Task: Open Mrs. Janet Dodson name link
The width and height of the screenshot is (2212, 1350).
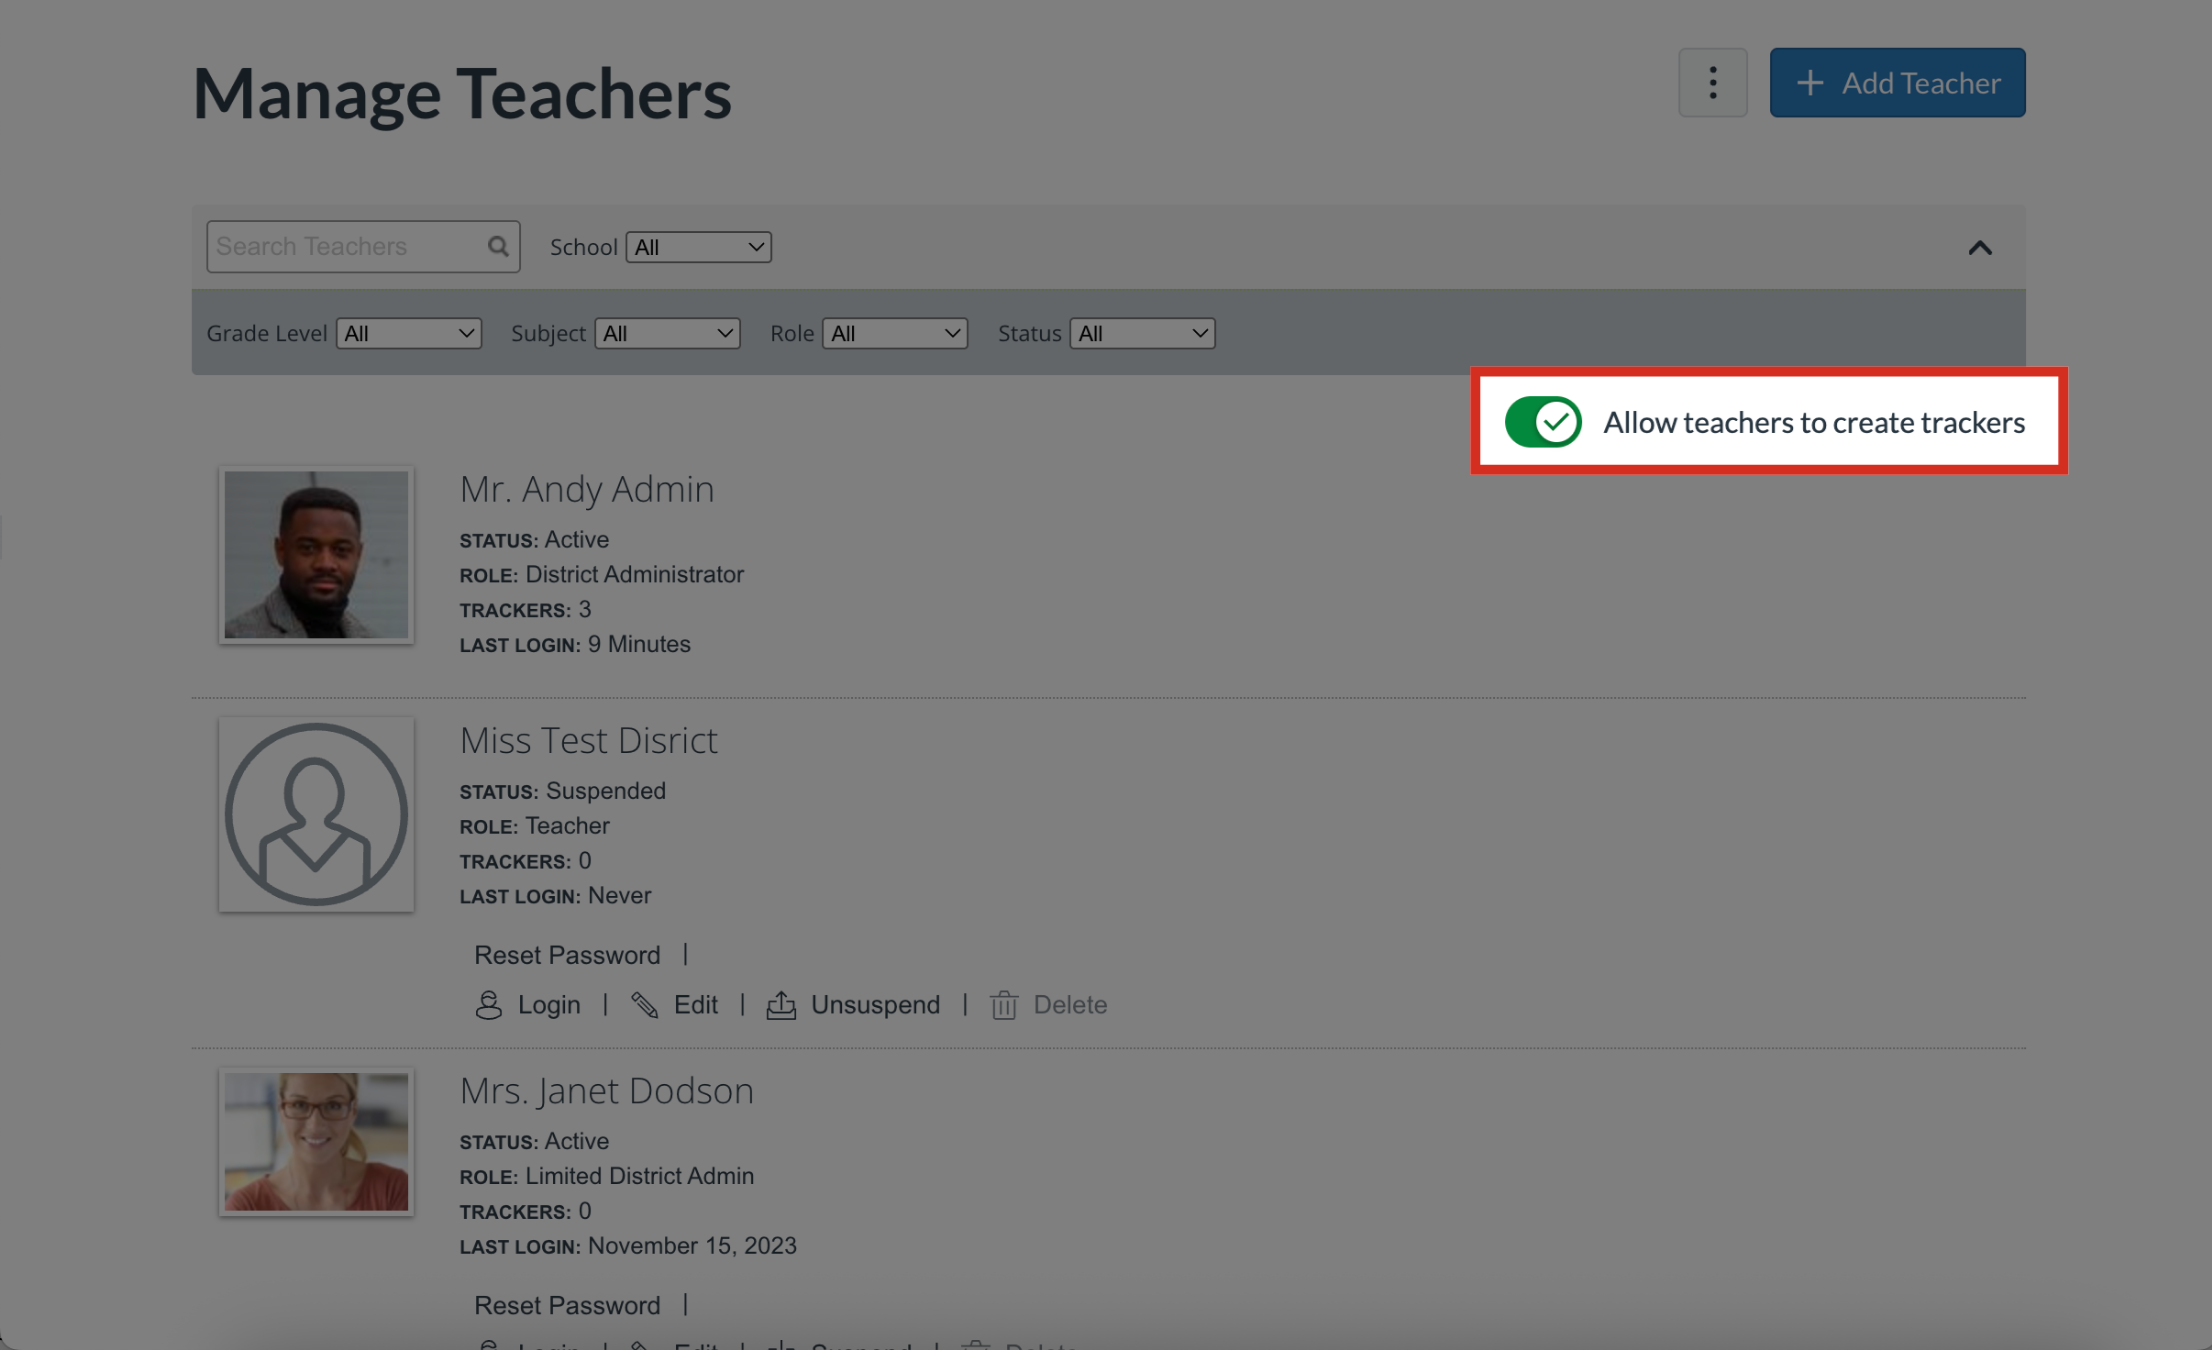Action: tap(606, 1090)
